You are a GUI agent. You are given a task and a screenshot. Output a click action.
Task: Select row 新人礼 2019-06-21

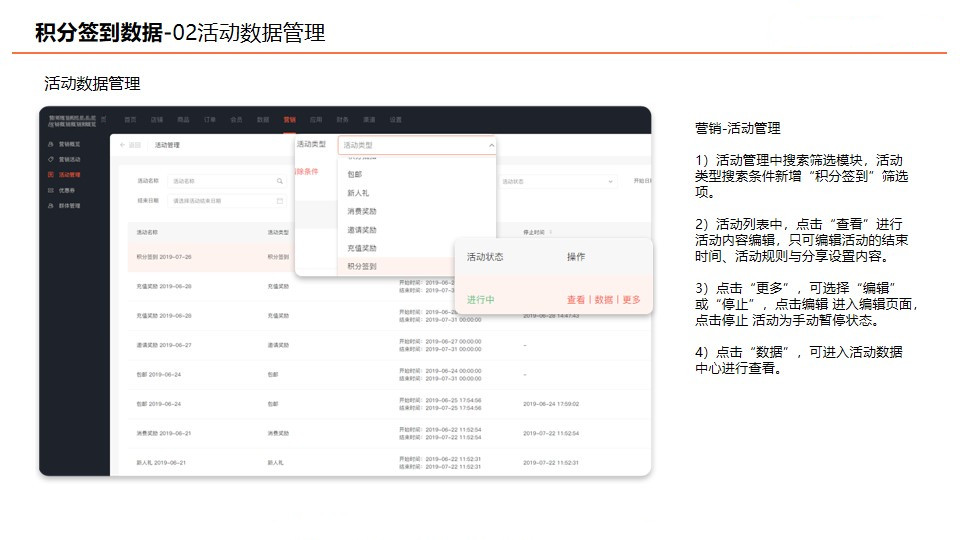[389, 463]
